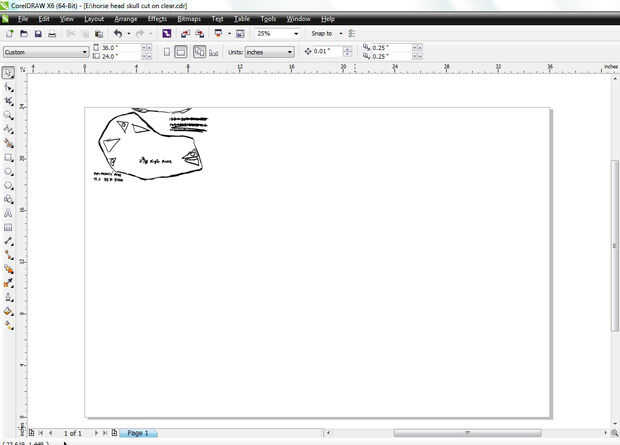Select the Crop tool
Viewport: 620px width, 445px height.
click(x=8, y=101)
